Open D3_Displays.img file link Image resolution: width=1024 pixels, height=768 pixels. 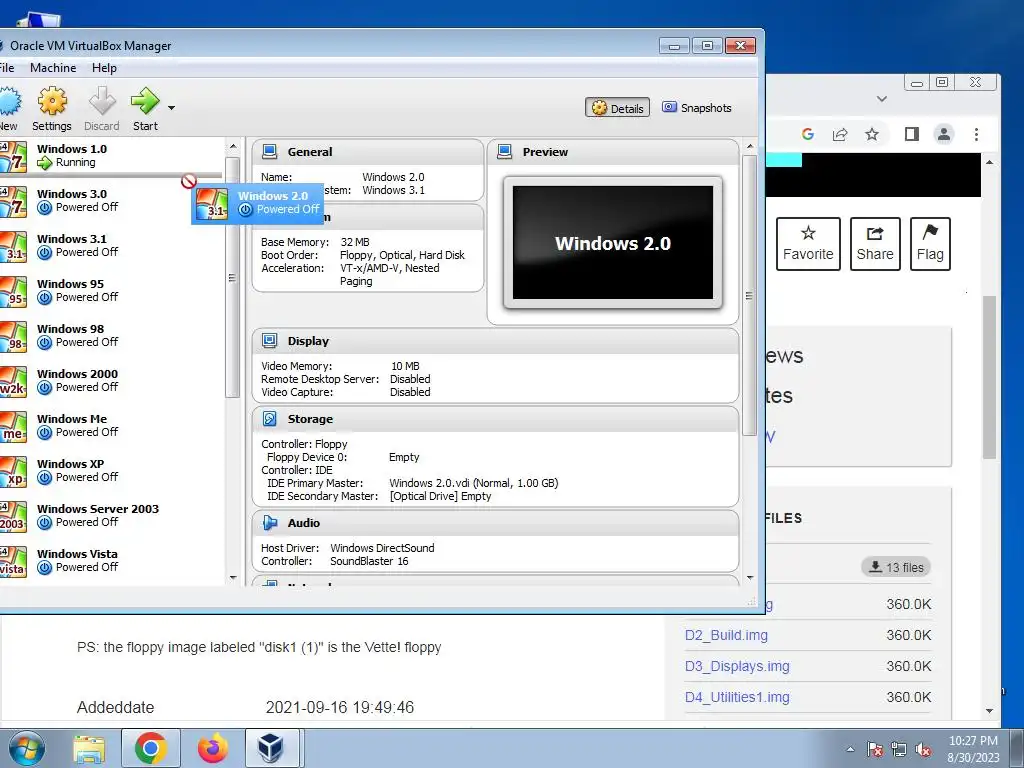(x=737, y=666)
